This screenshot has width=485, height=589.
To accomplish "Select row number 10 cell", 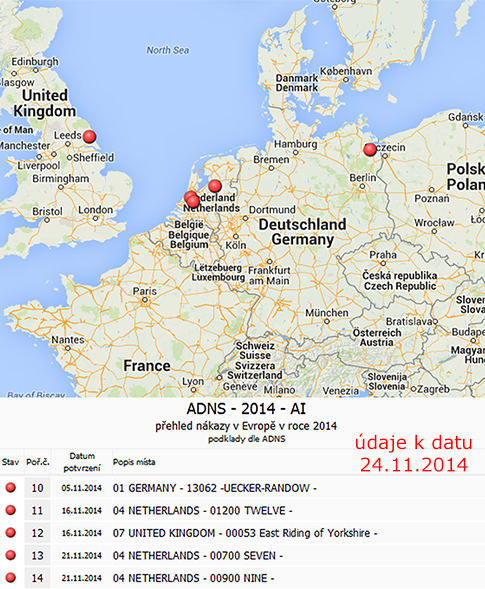I will point(37,488).
